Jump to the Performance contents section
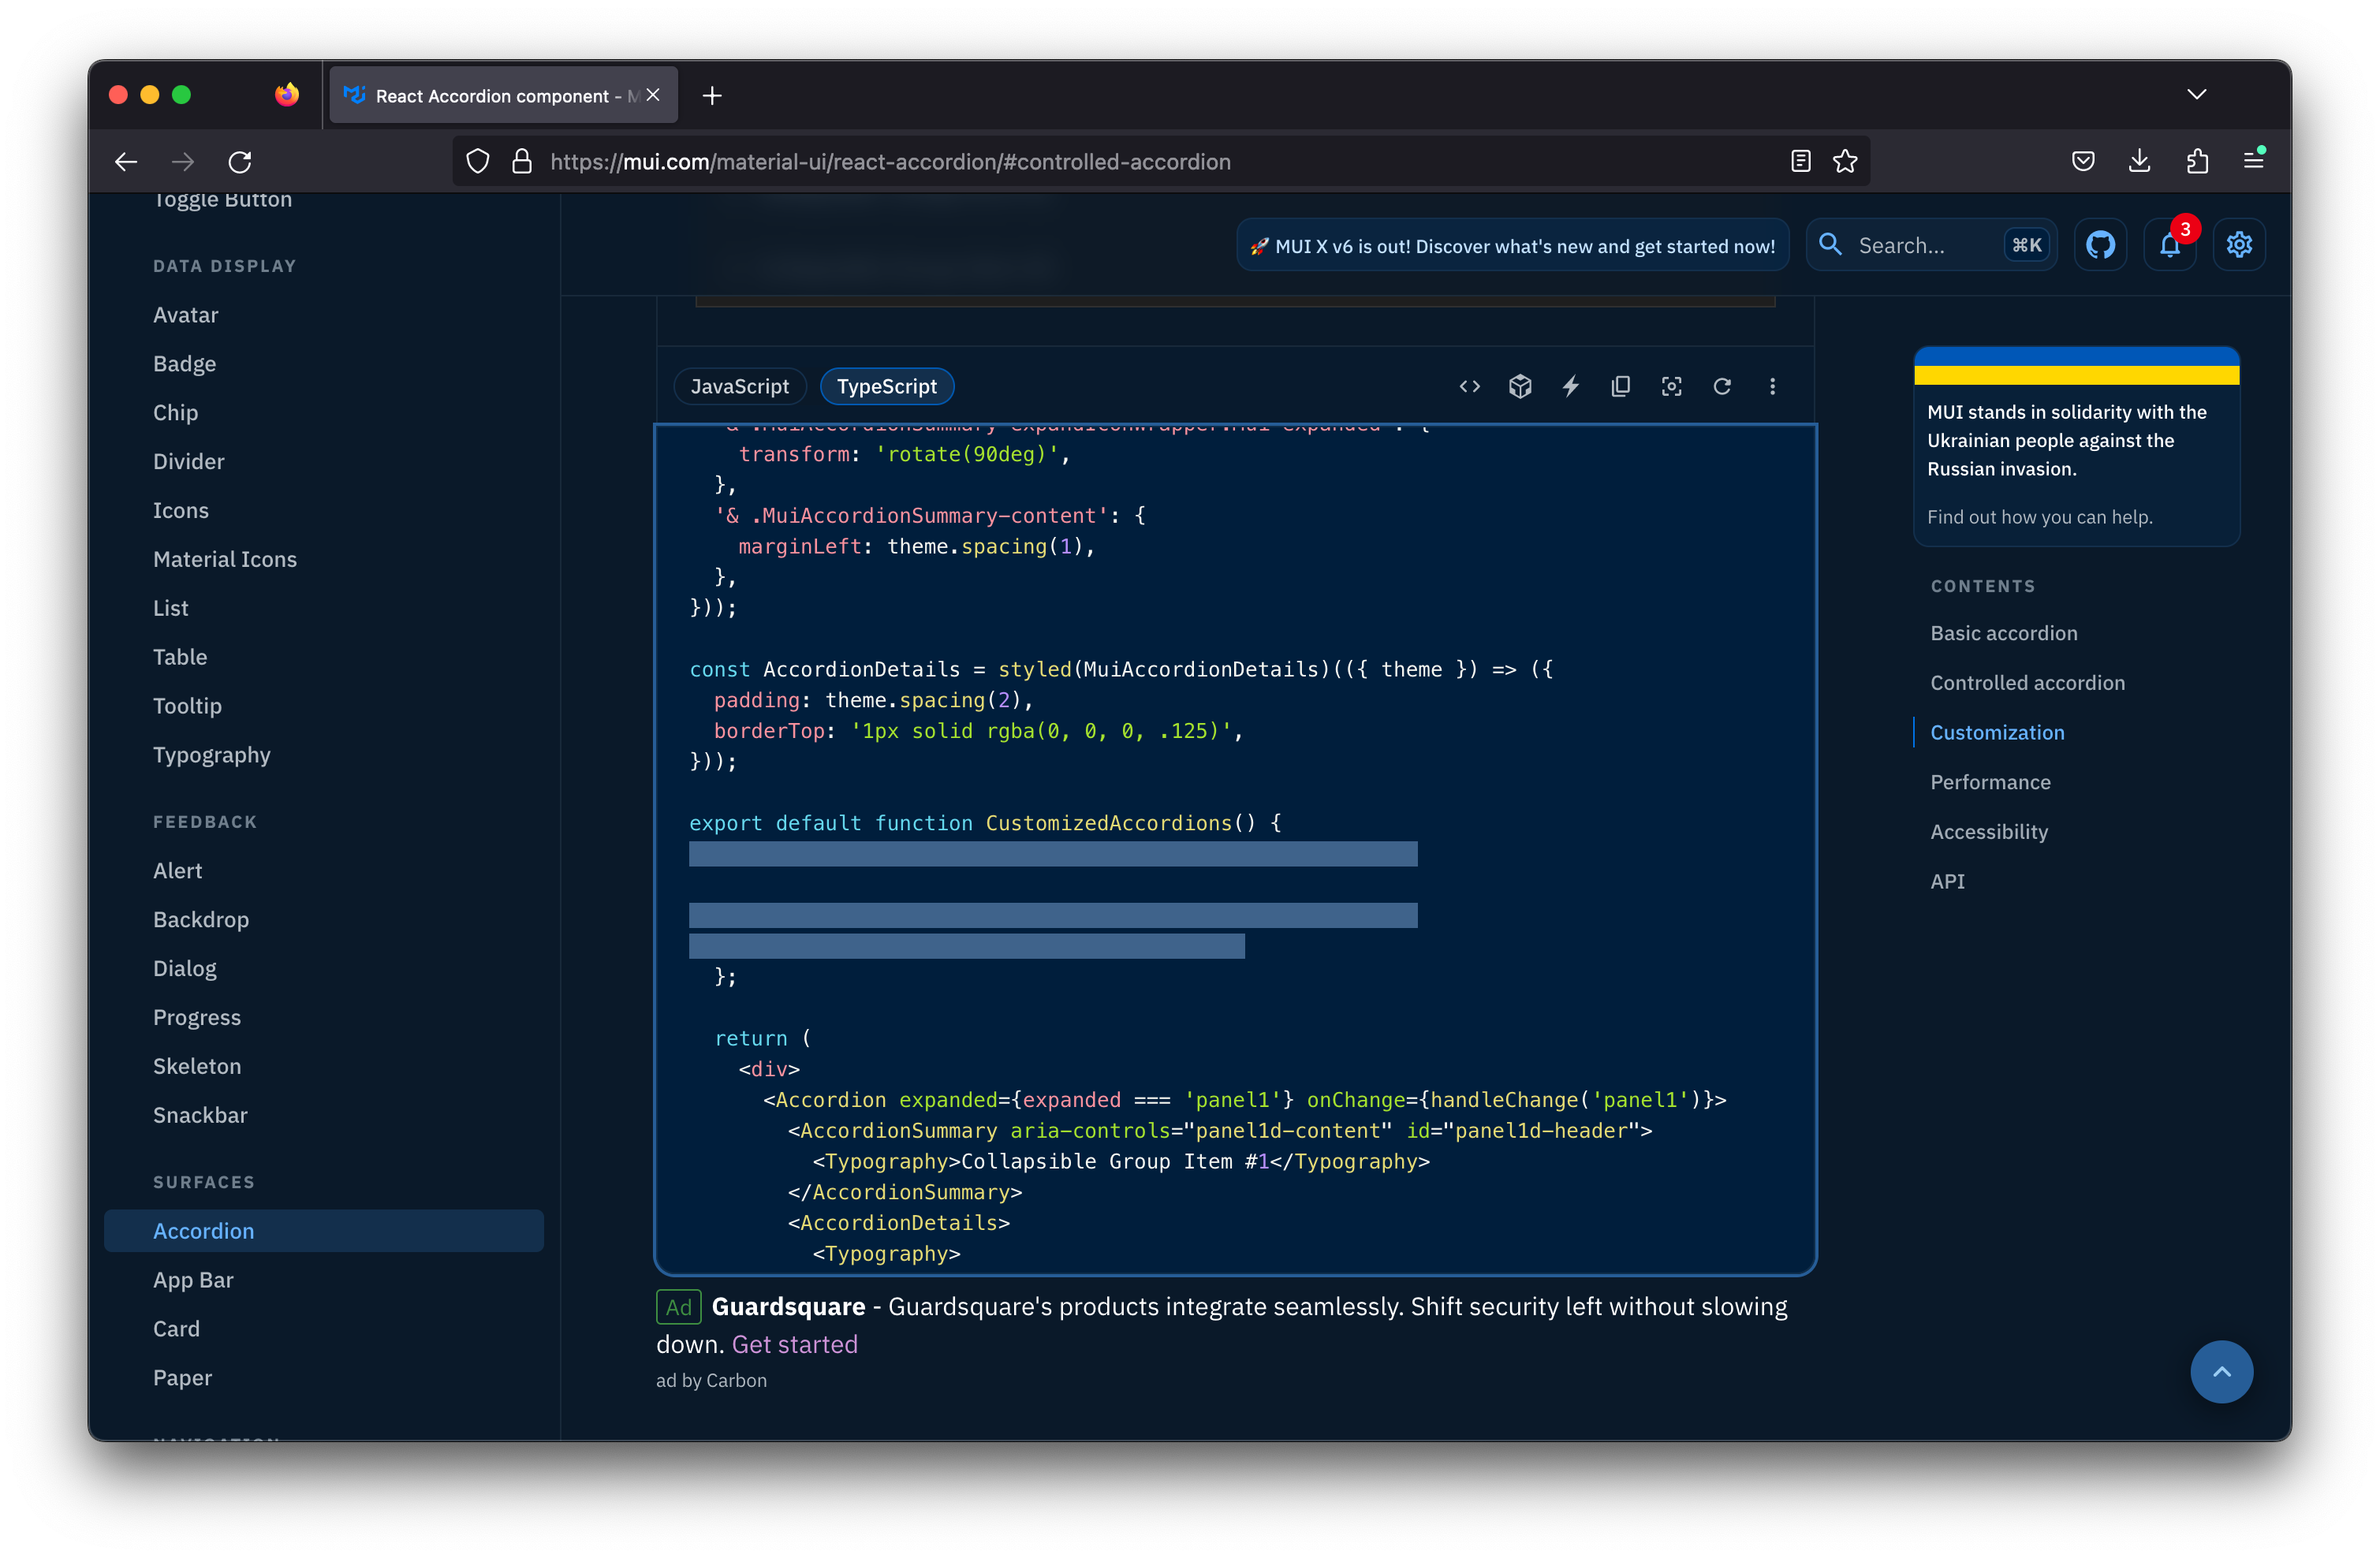 pos(1990,782)
